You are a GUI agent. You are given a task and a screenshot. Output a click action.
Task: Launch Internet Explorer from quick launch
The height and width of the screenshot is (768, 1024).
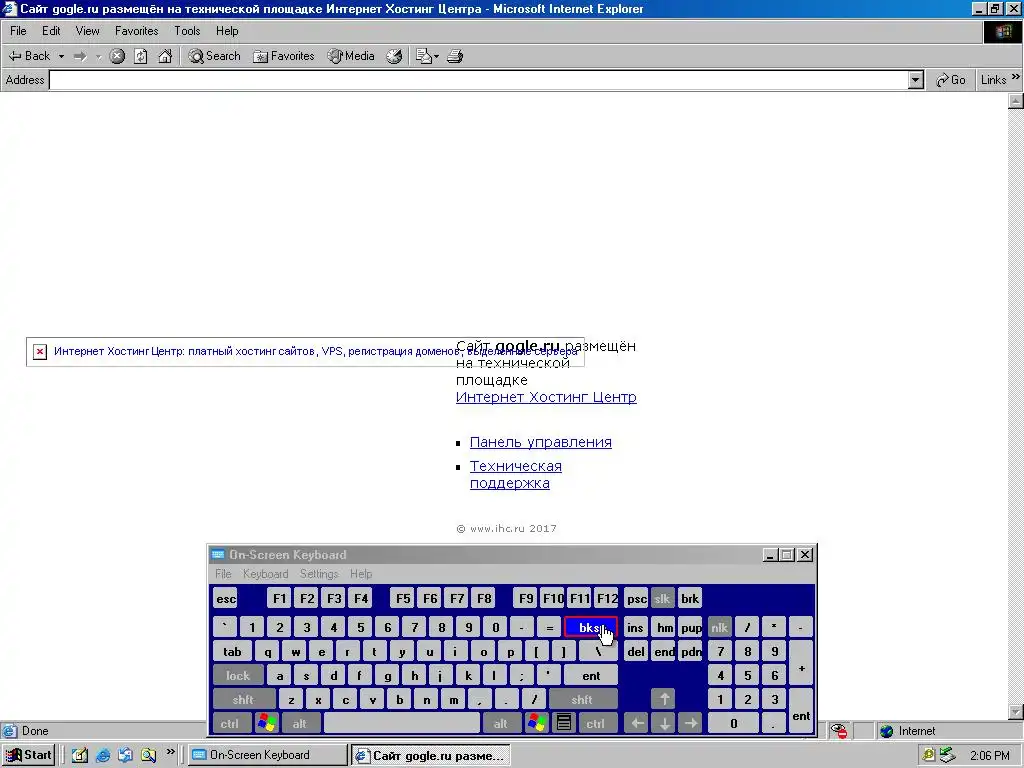pyautogui.click(x=103, y=755)
